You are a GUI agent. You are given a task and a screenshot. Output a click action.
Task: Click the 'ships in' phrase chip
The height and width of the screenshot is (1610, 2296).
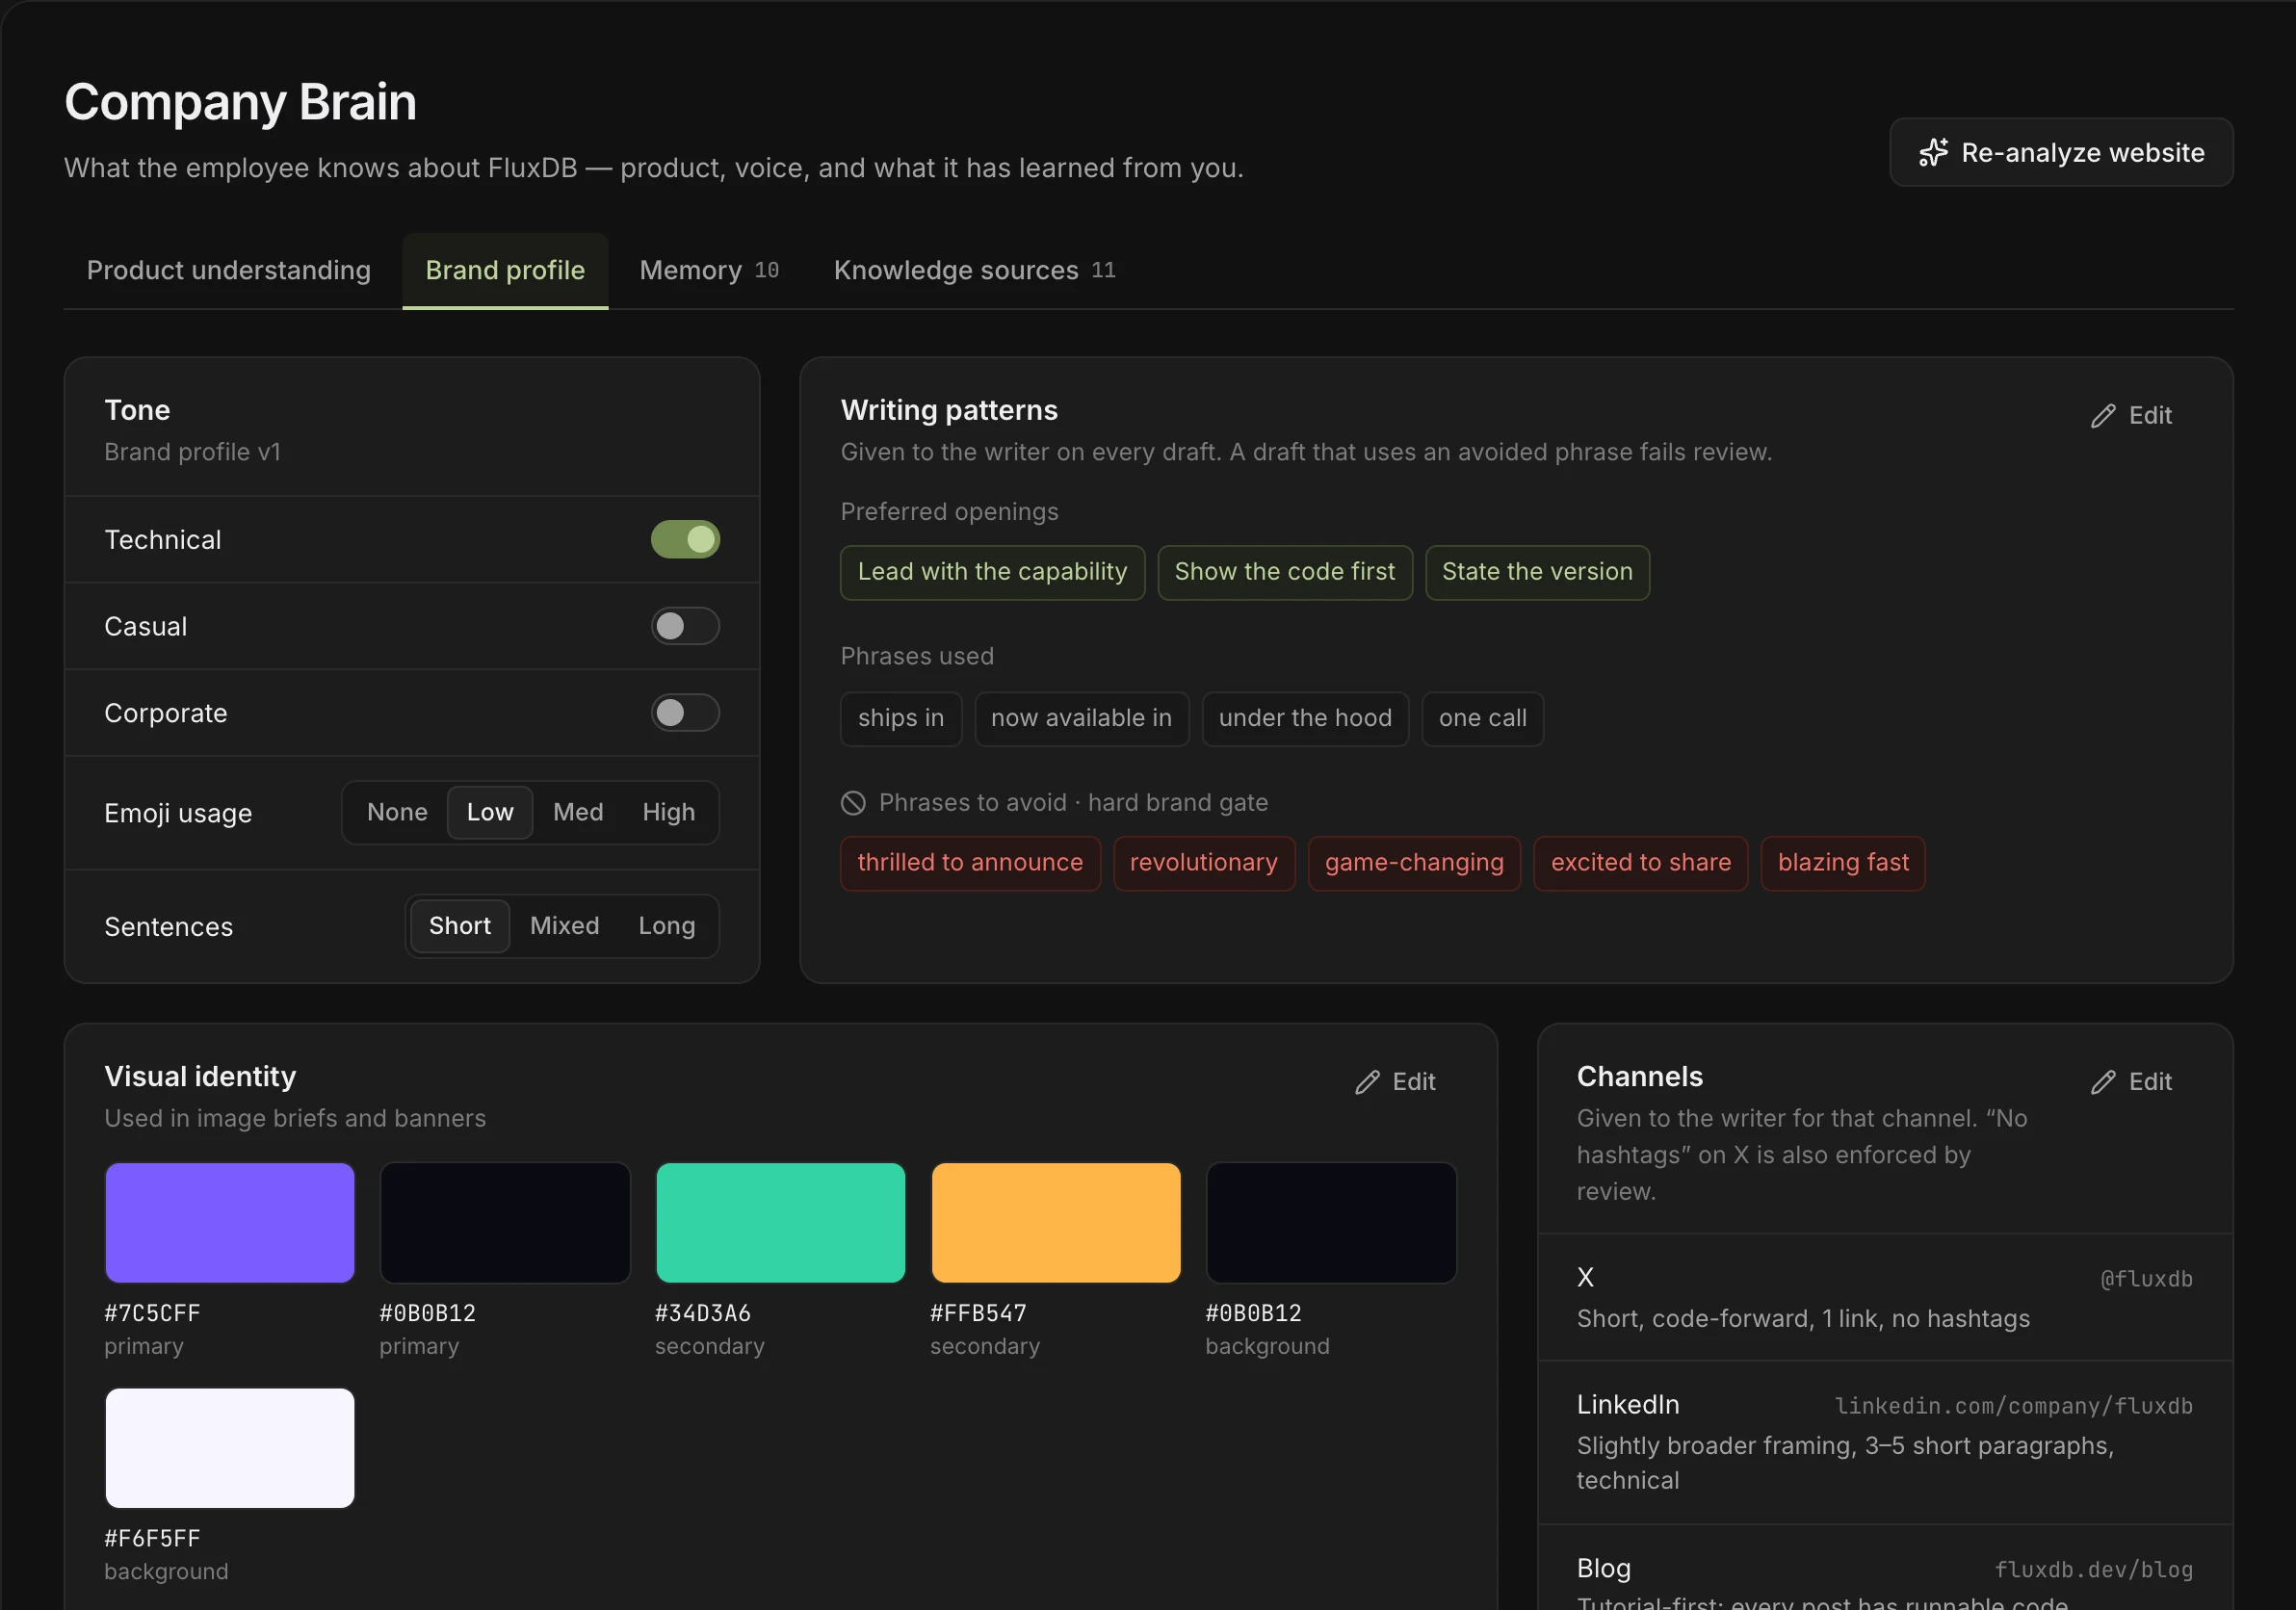pos(901,718)
